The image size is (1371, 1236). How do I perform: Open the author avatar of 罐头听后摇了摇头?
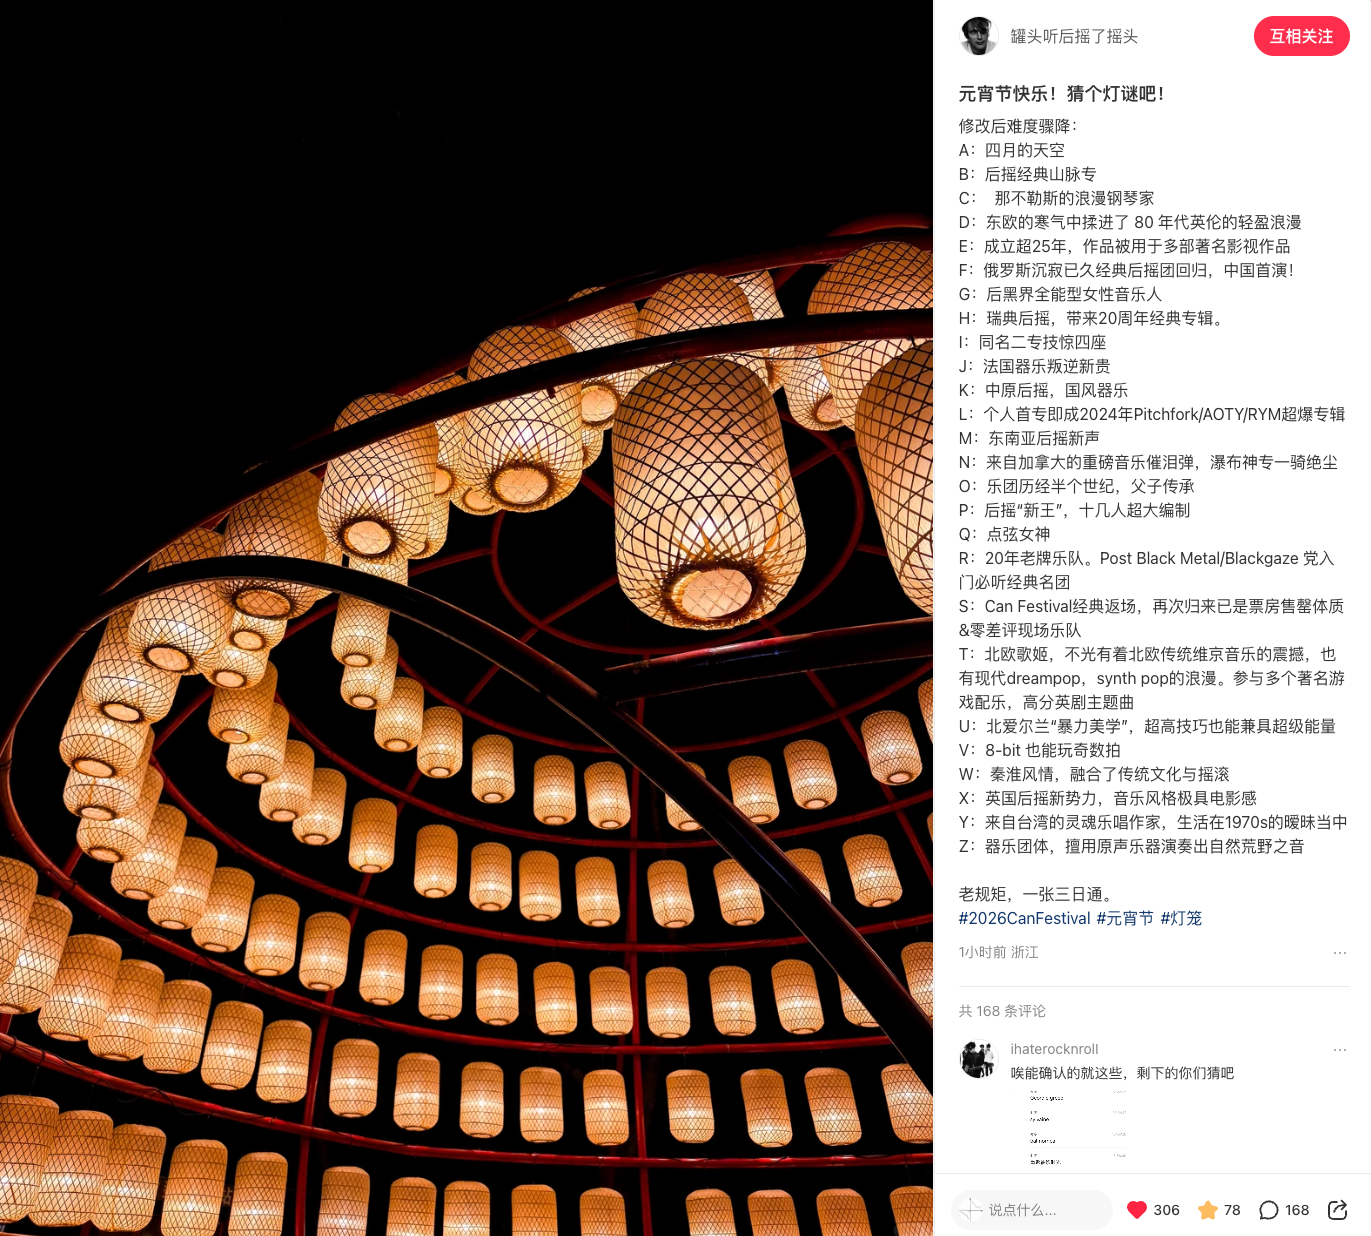[978, 36]
